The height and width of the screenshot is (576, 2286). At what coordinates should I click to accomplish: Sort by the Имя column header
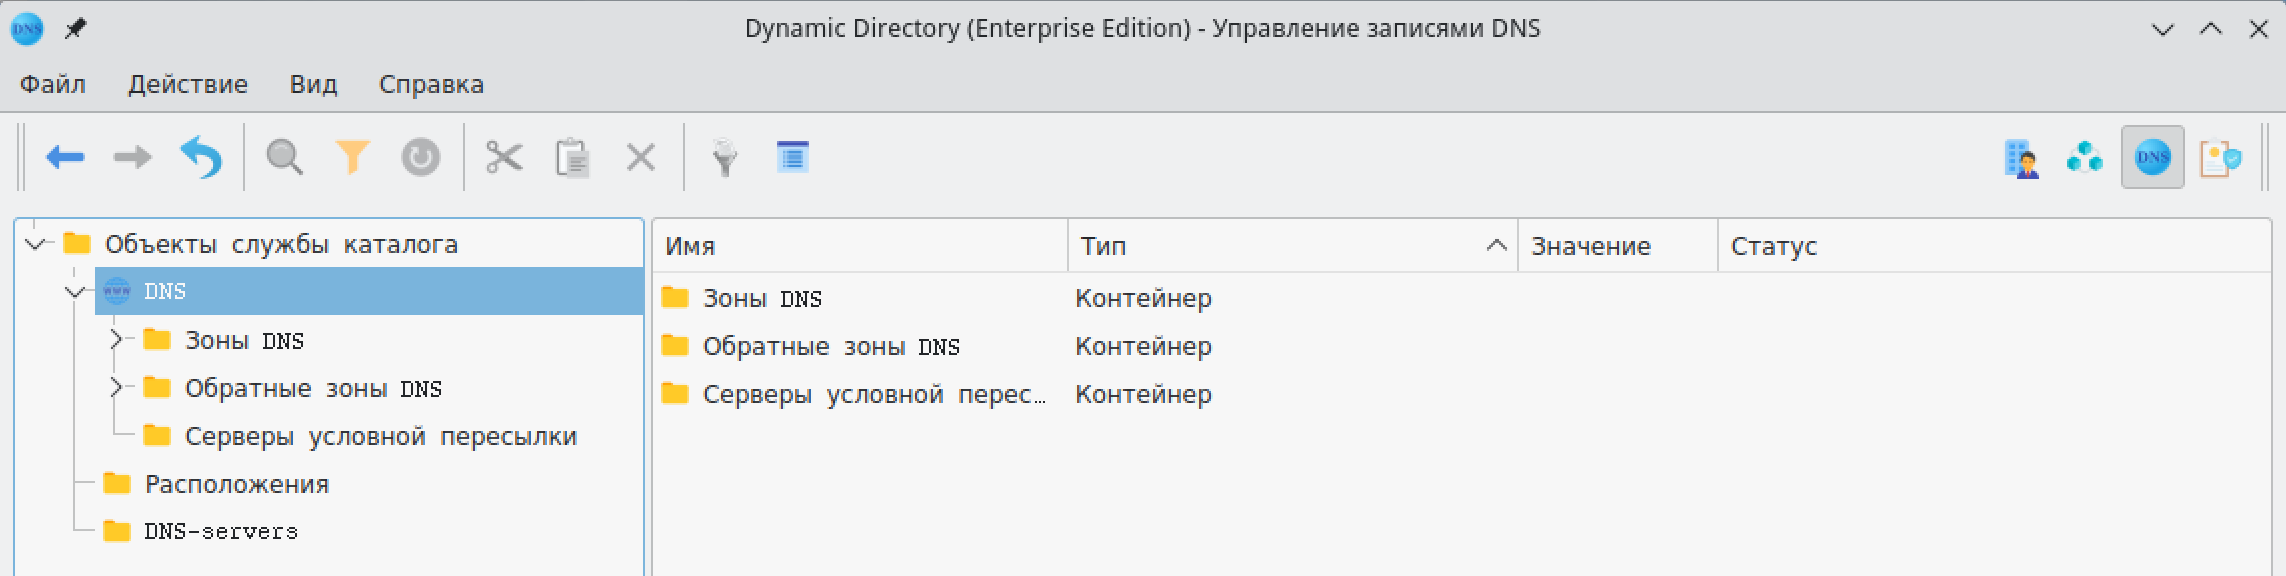860,246
